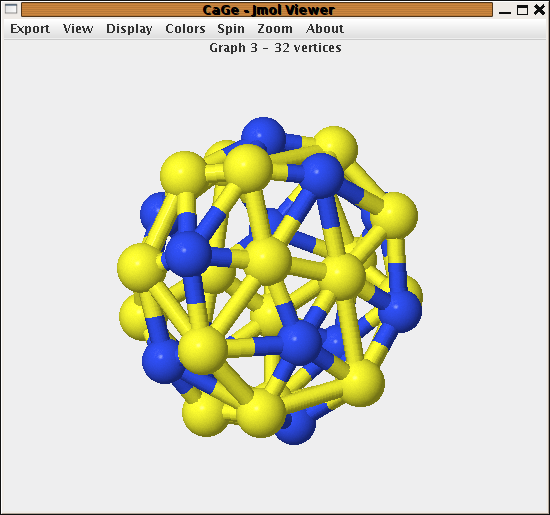This screenshot has width=550, height=515.
Task: Minimize the Jmol Viewer window
Action: [x=505, y=10]
